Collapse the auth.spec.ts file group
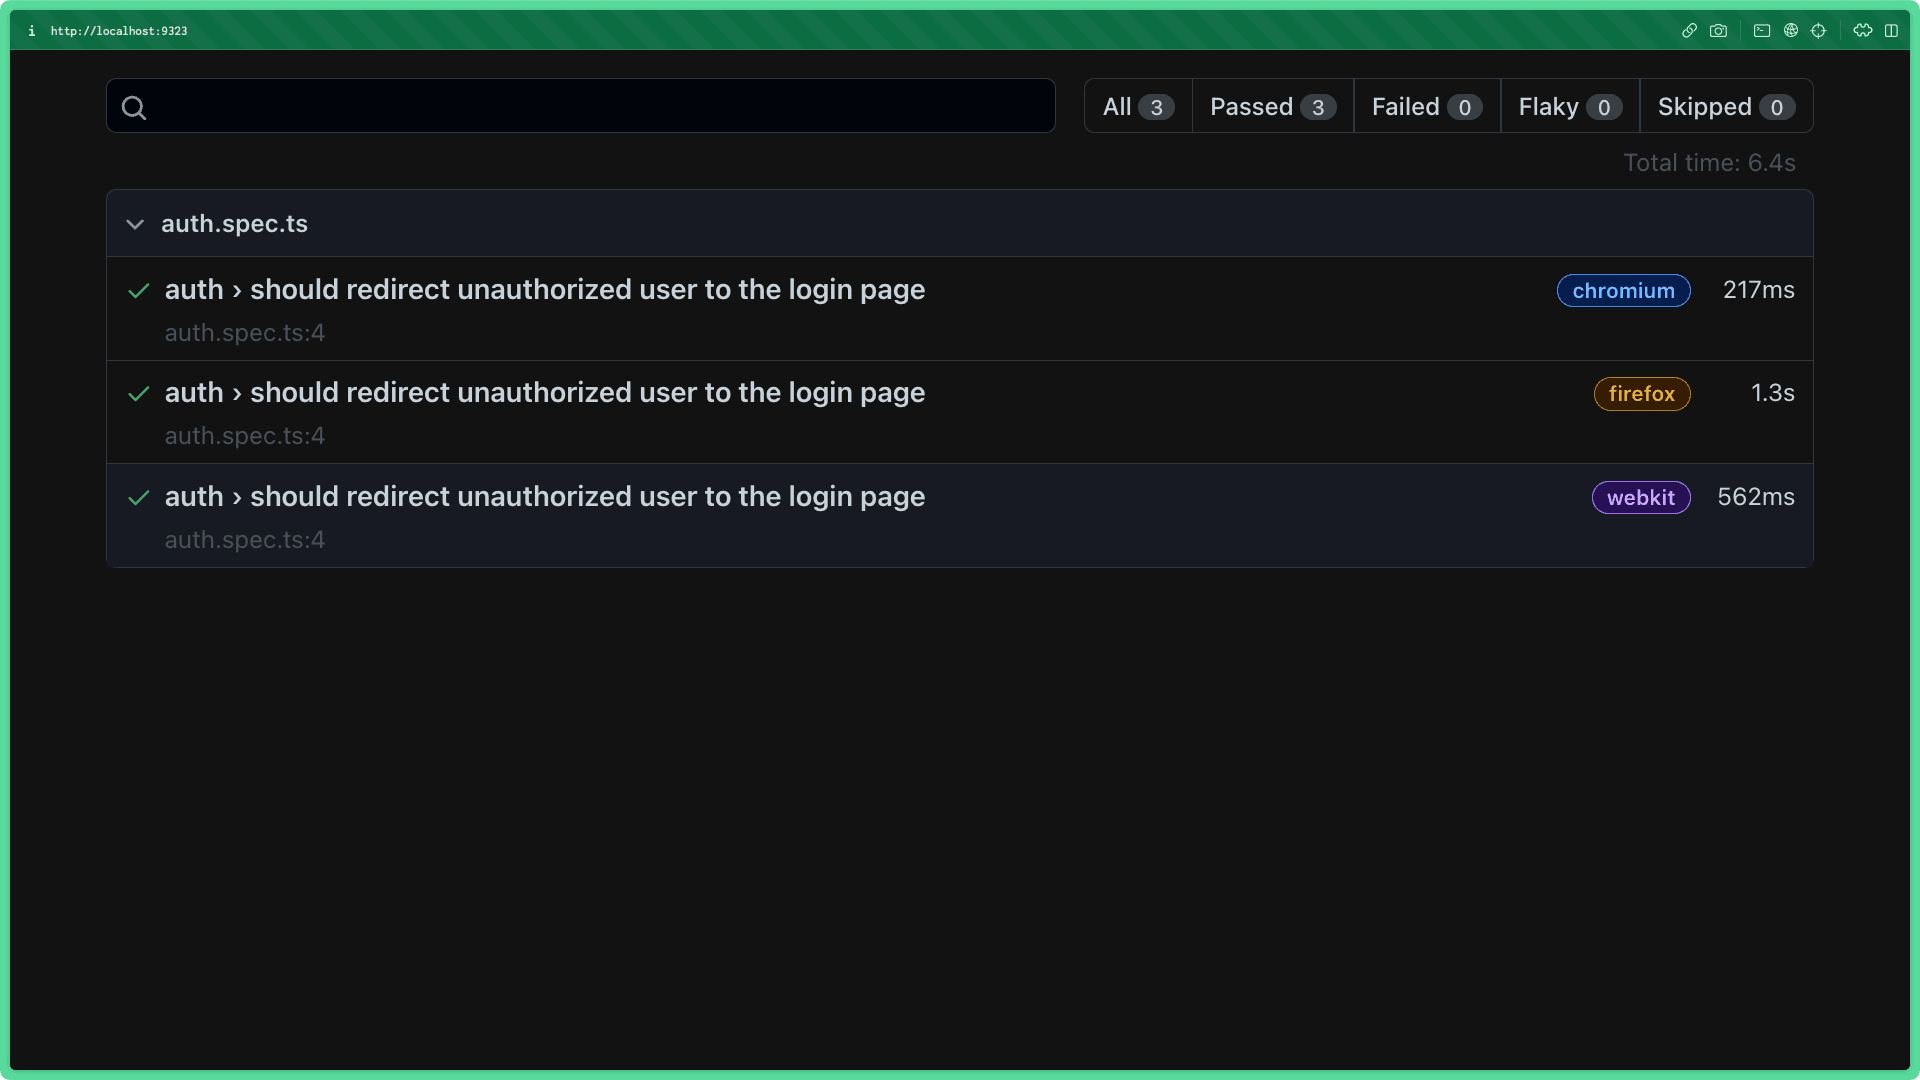The width and height of the screenshot is (1920, 1080). (x=135, y=224)
